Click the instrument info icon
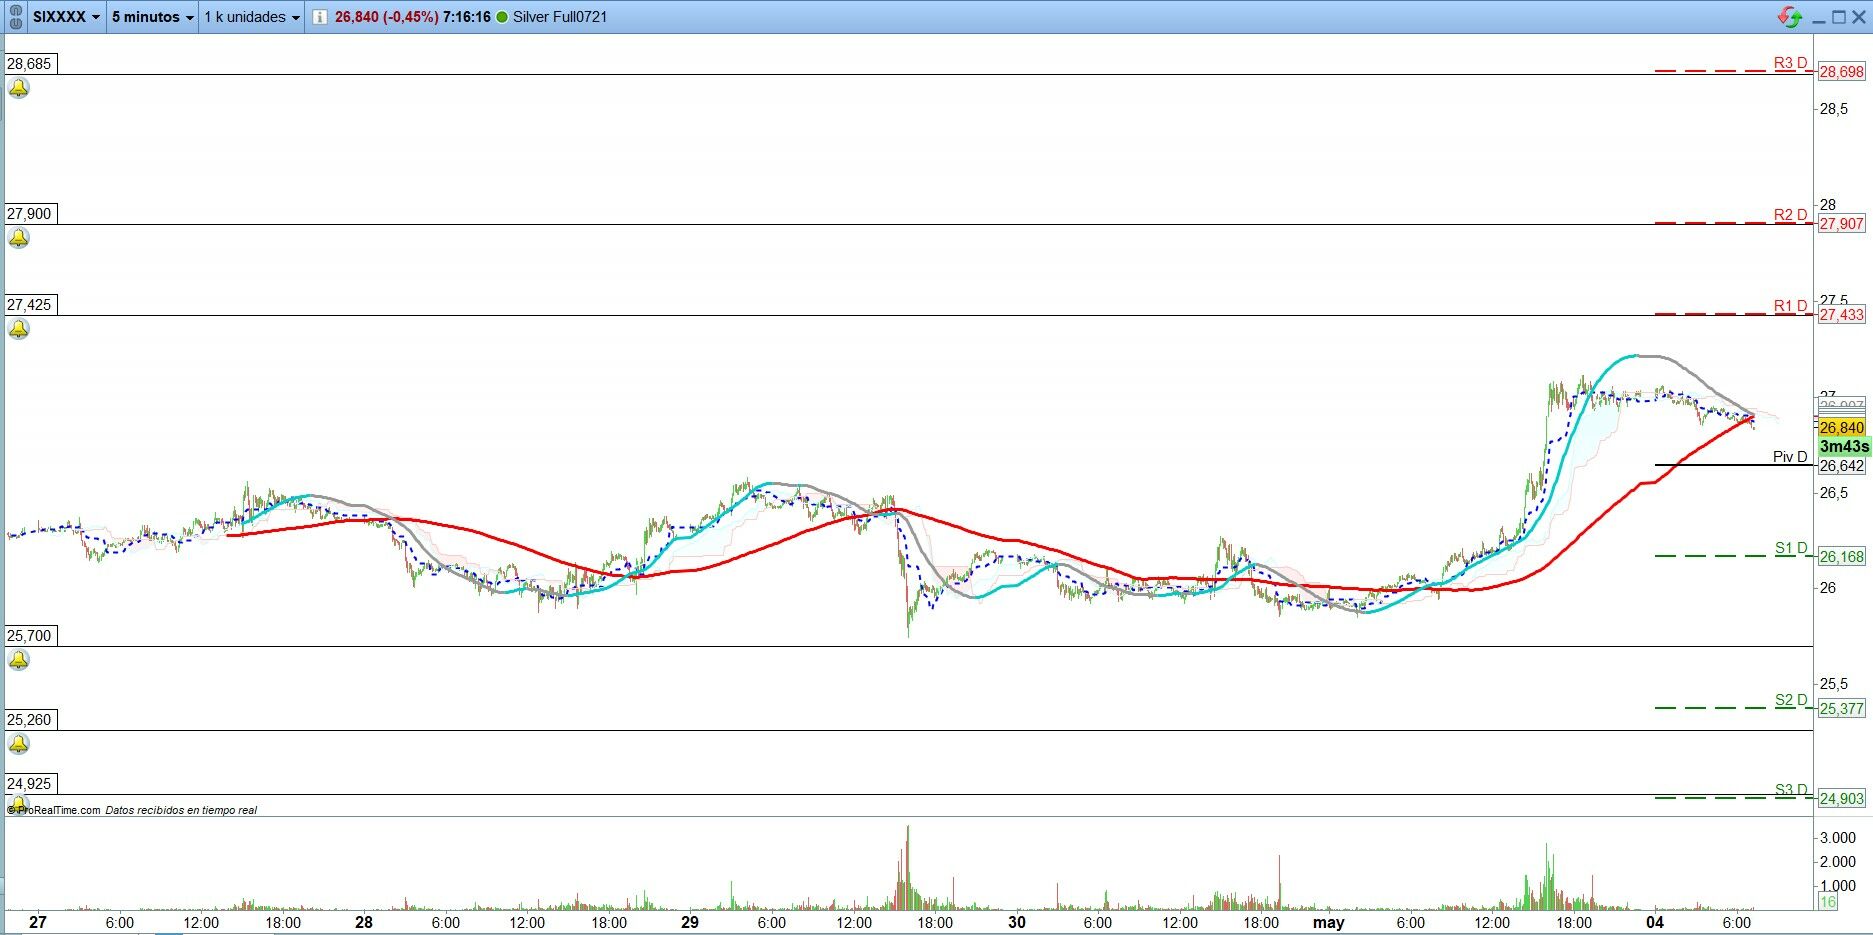The width and height of the screenshot is (1873, 935). click(x=319, y=17)
